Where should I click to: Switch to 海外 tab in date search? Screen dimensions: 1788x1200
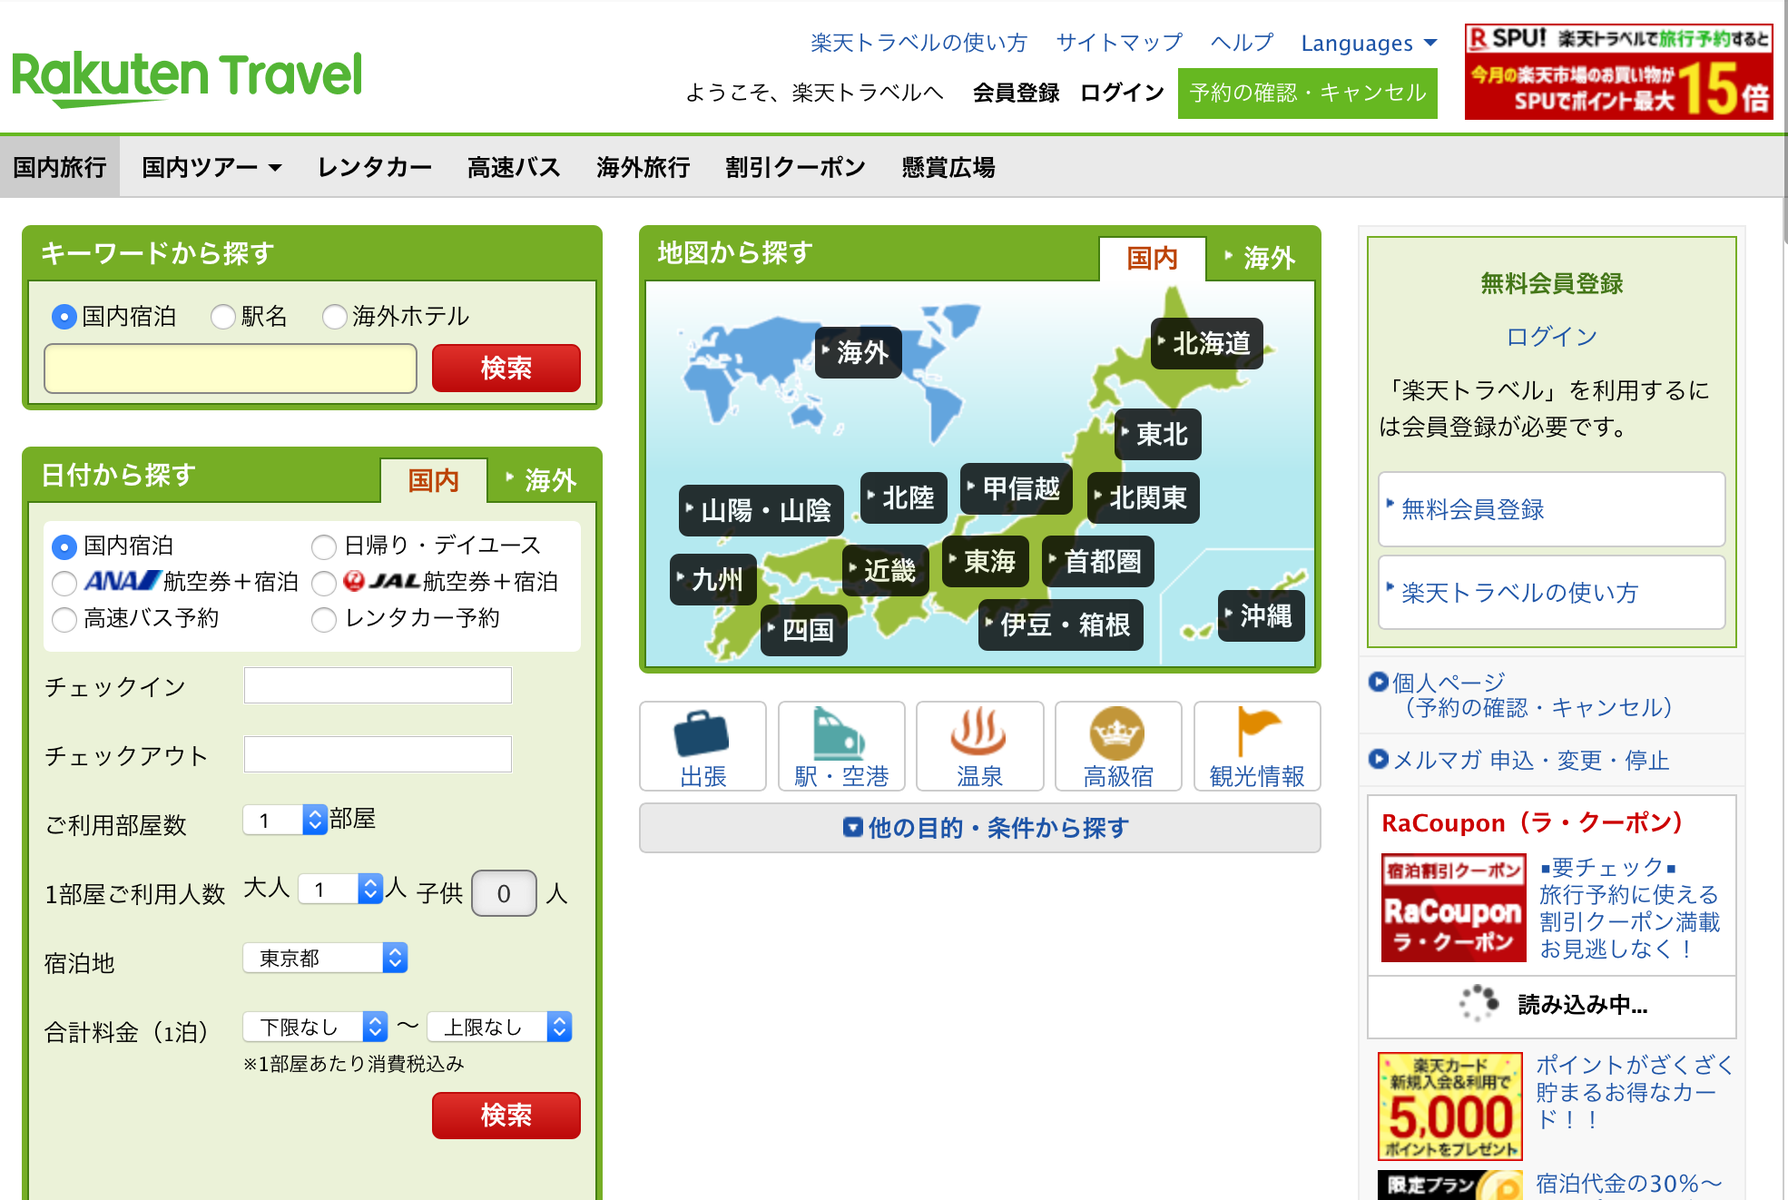coord(542,481)
